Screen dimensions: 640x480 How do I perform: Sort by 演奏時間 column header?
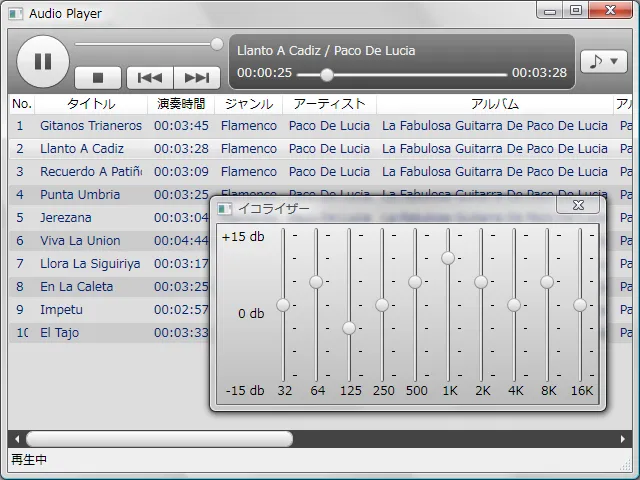point(181,104)
